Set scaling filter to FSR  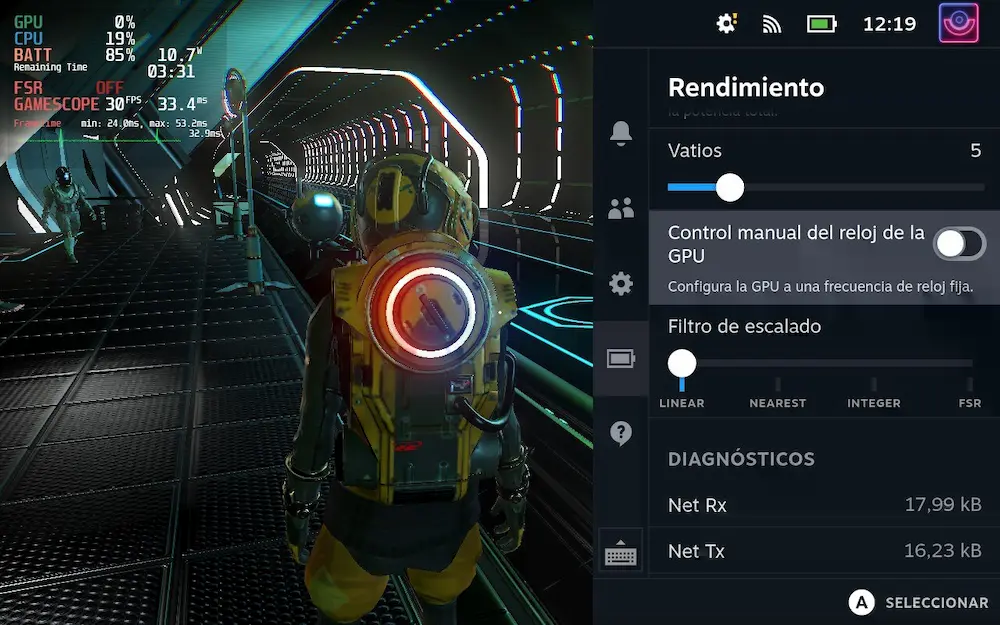pos(969,403)
